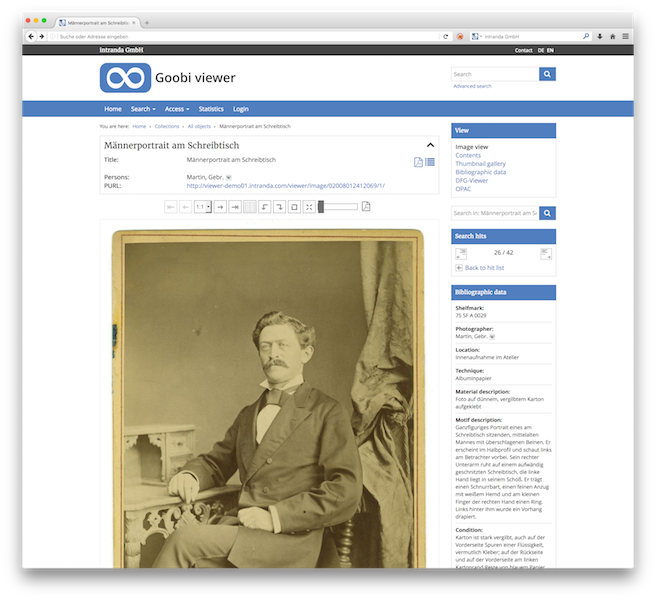Open the norm data icon next to Persons Martin, Gebr.

(229, 177)
